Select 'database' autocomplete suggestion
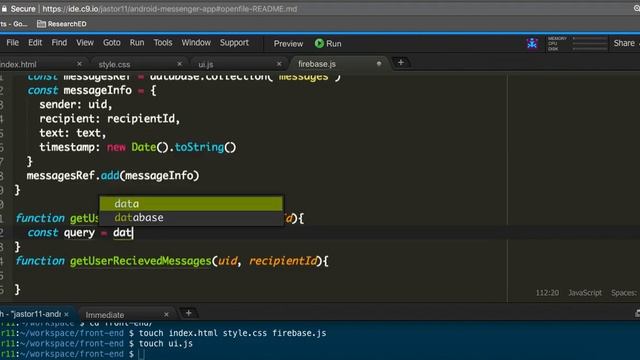640x360 pixels. point(191,218)
